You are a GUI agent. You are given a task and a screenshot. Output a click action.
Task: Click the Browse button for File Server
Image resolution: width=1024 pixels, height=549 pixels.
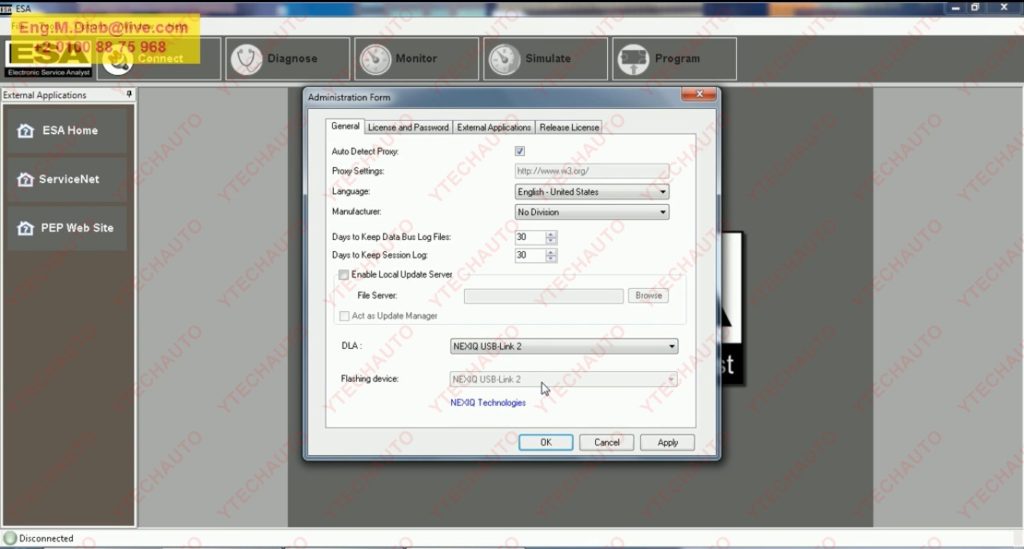(x=648, y=296)
